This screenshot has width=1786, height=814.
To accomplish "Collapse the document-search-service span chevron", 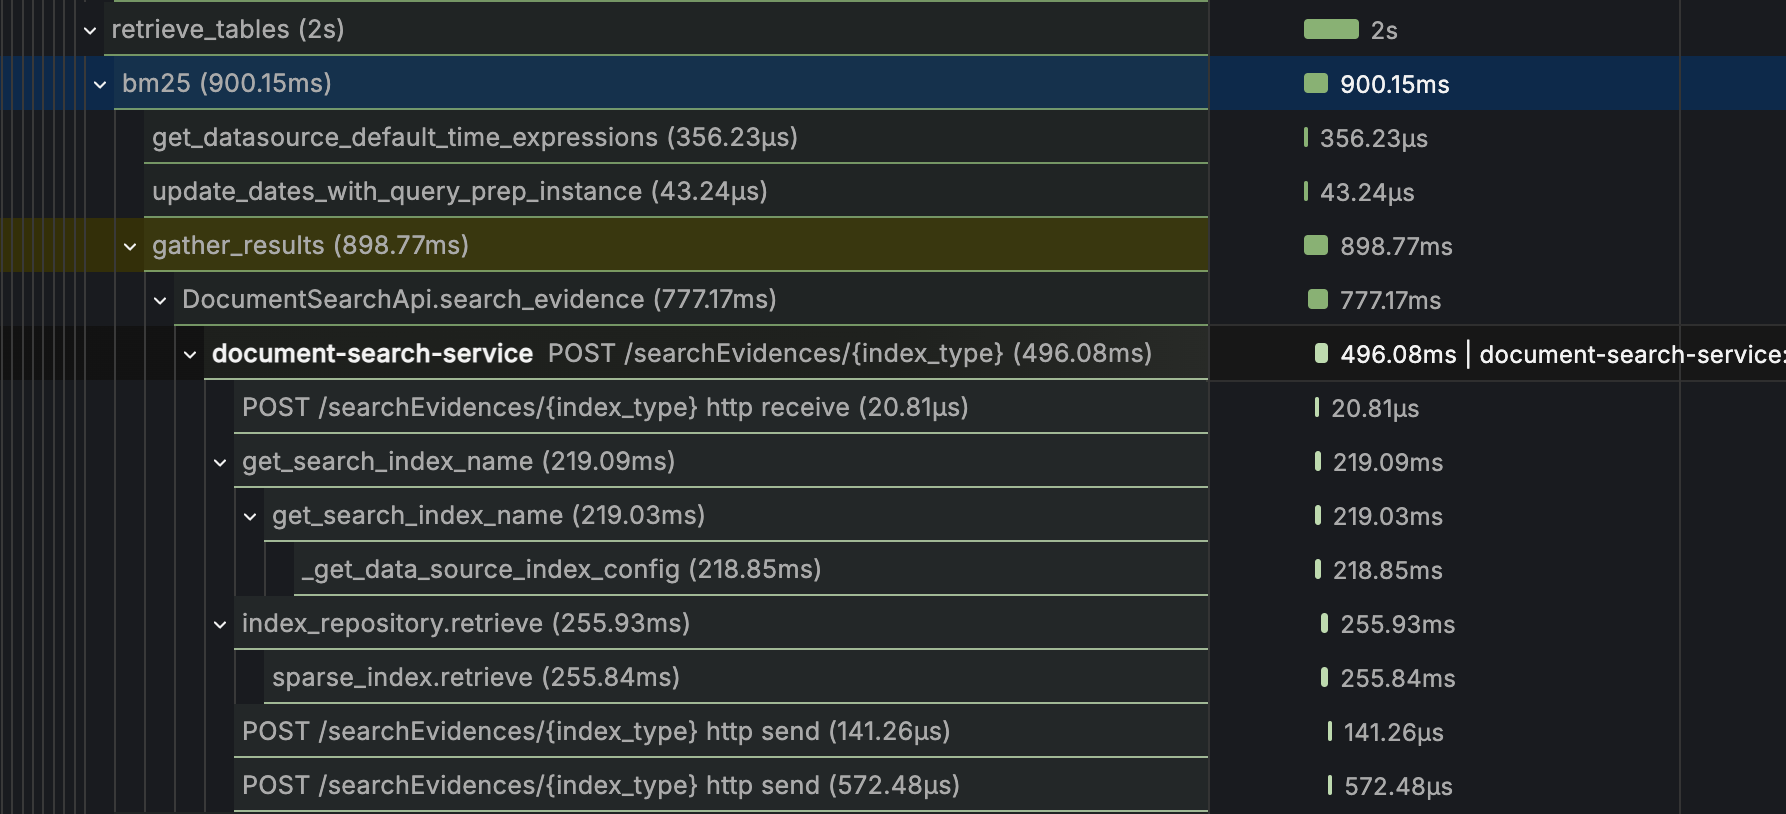I will point(190,354).
